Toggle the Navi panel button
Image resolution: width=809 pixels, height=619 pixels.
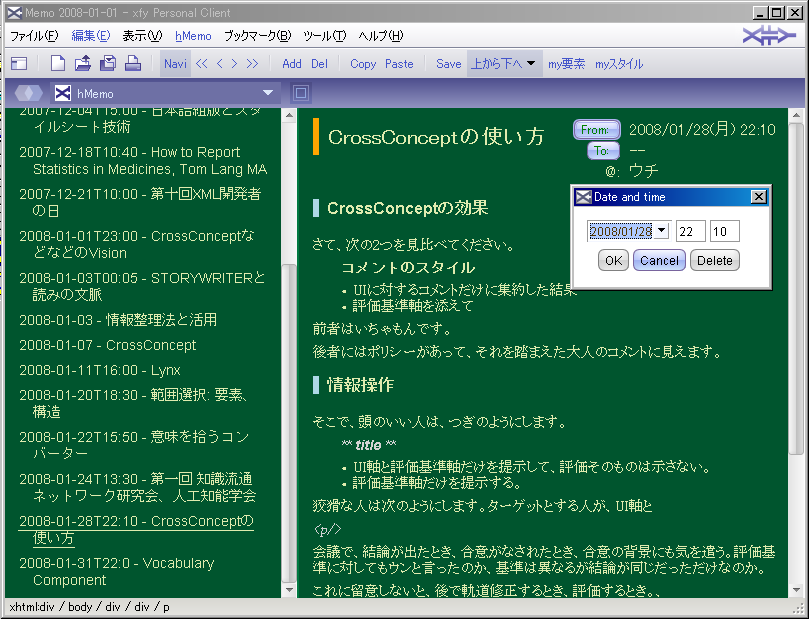(x=175, y=63)
